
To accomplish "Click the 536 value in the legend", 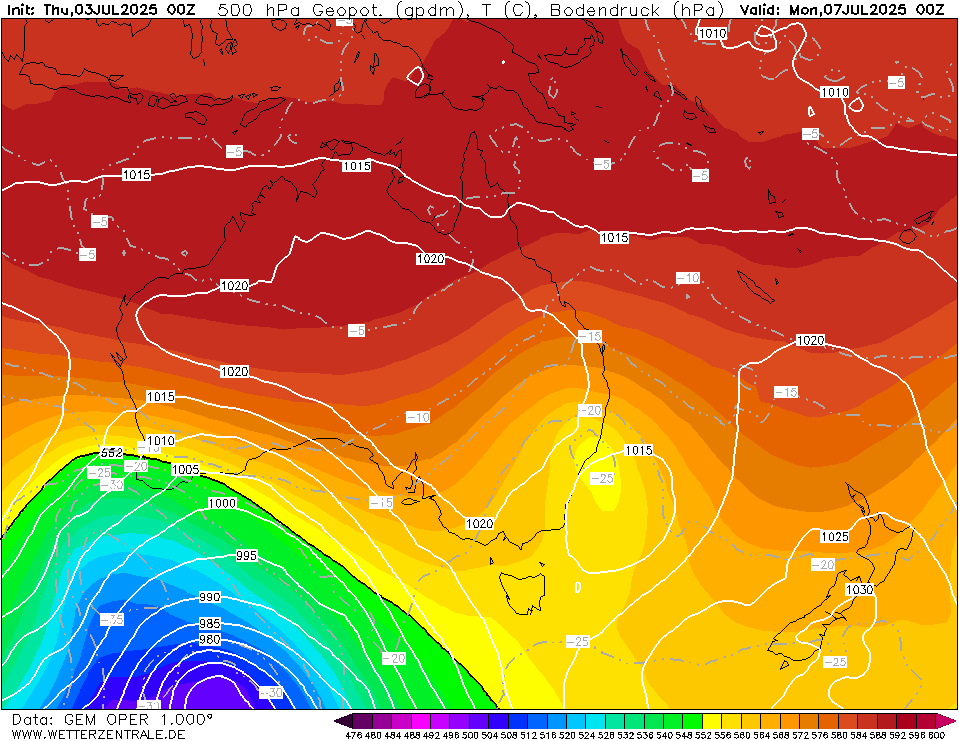I will point(645,735).
